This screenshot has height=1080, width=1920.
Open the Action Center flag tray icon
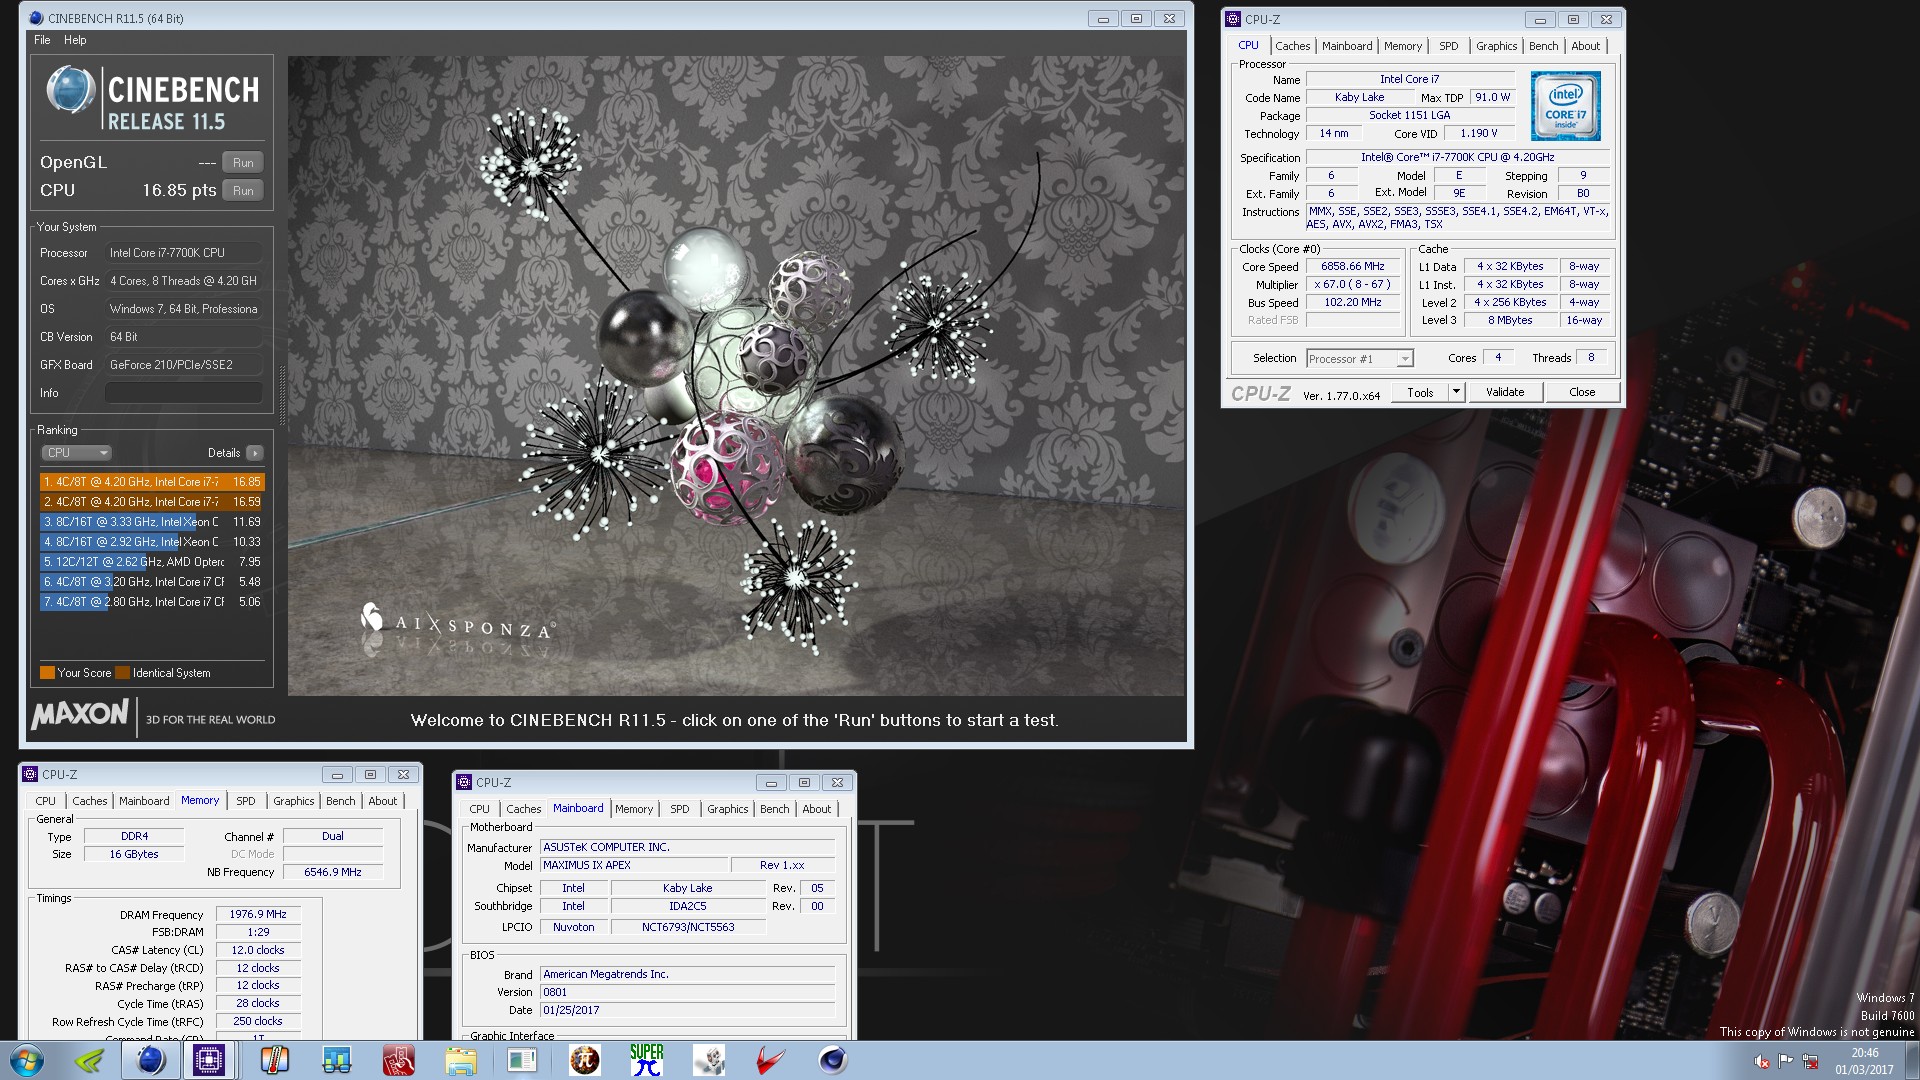1786,1061
